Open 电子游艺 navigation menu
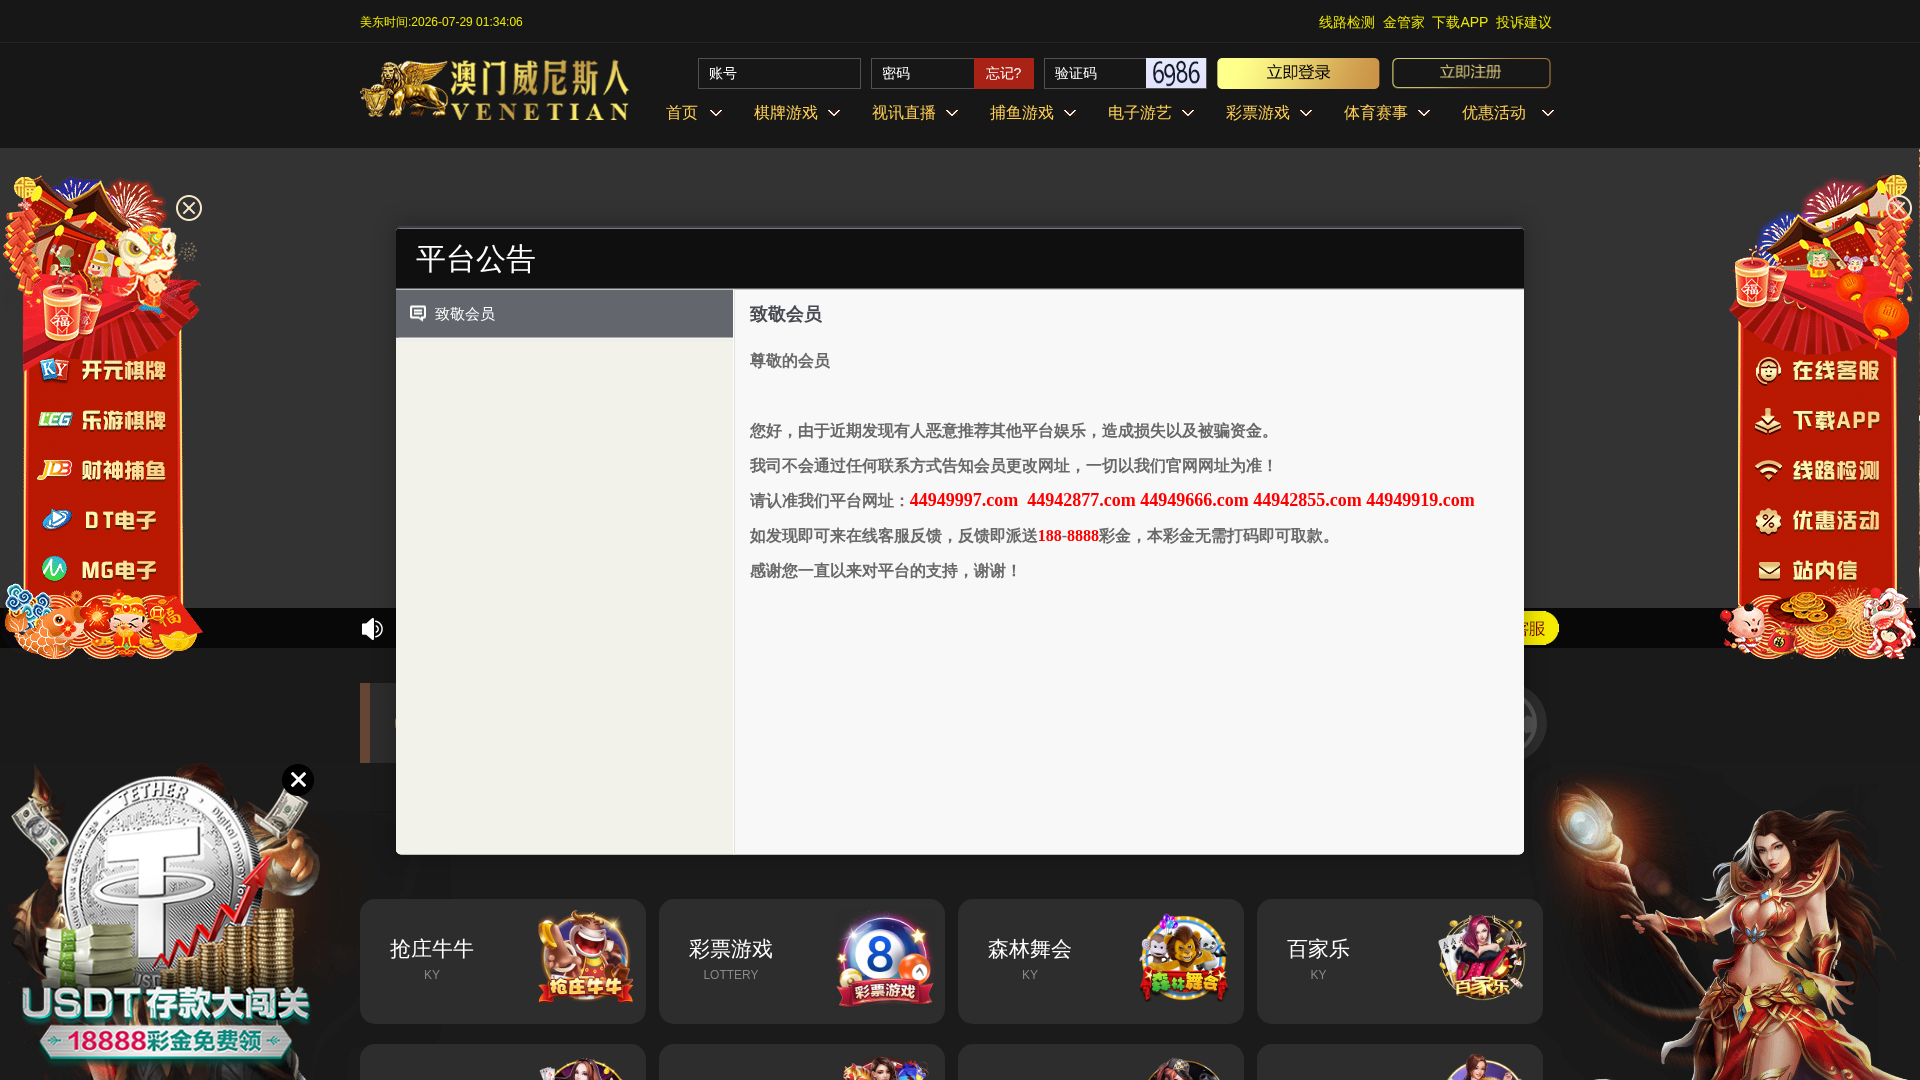Screen dimensions: 1920x1080 click(x=1140, y=113)
